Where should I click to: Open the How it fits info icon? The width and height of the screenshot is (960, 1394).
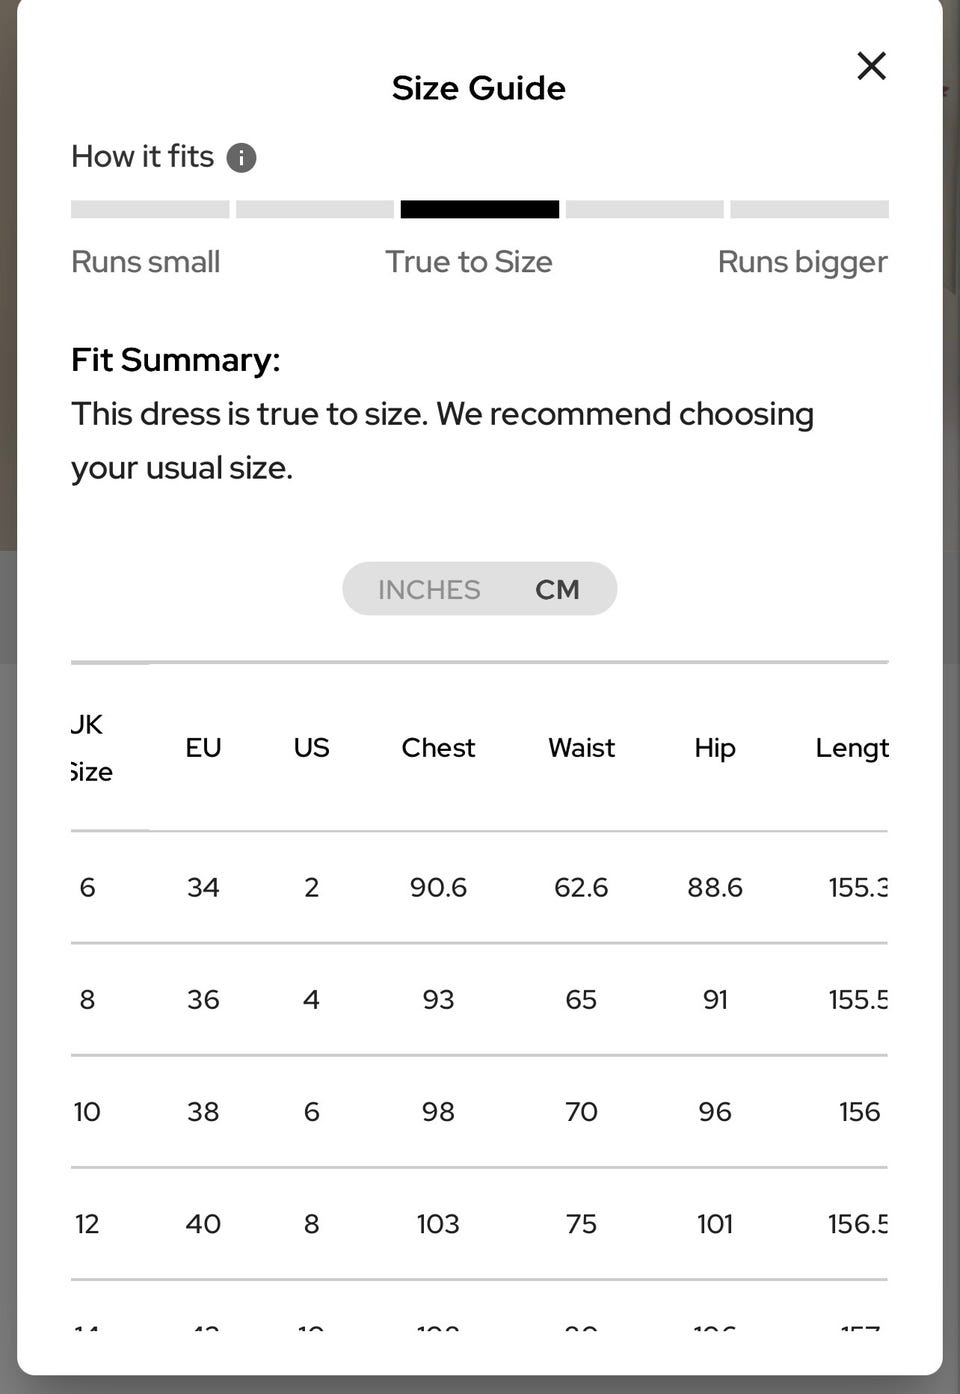(241, 157)
